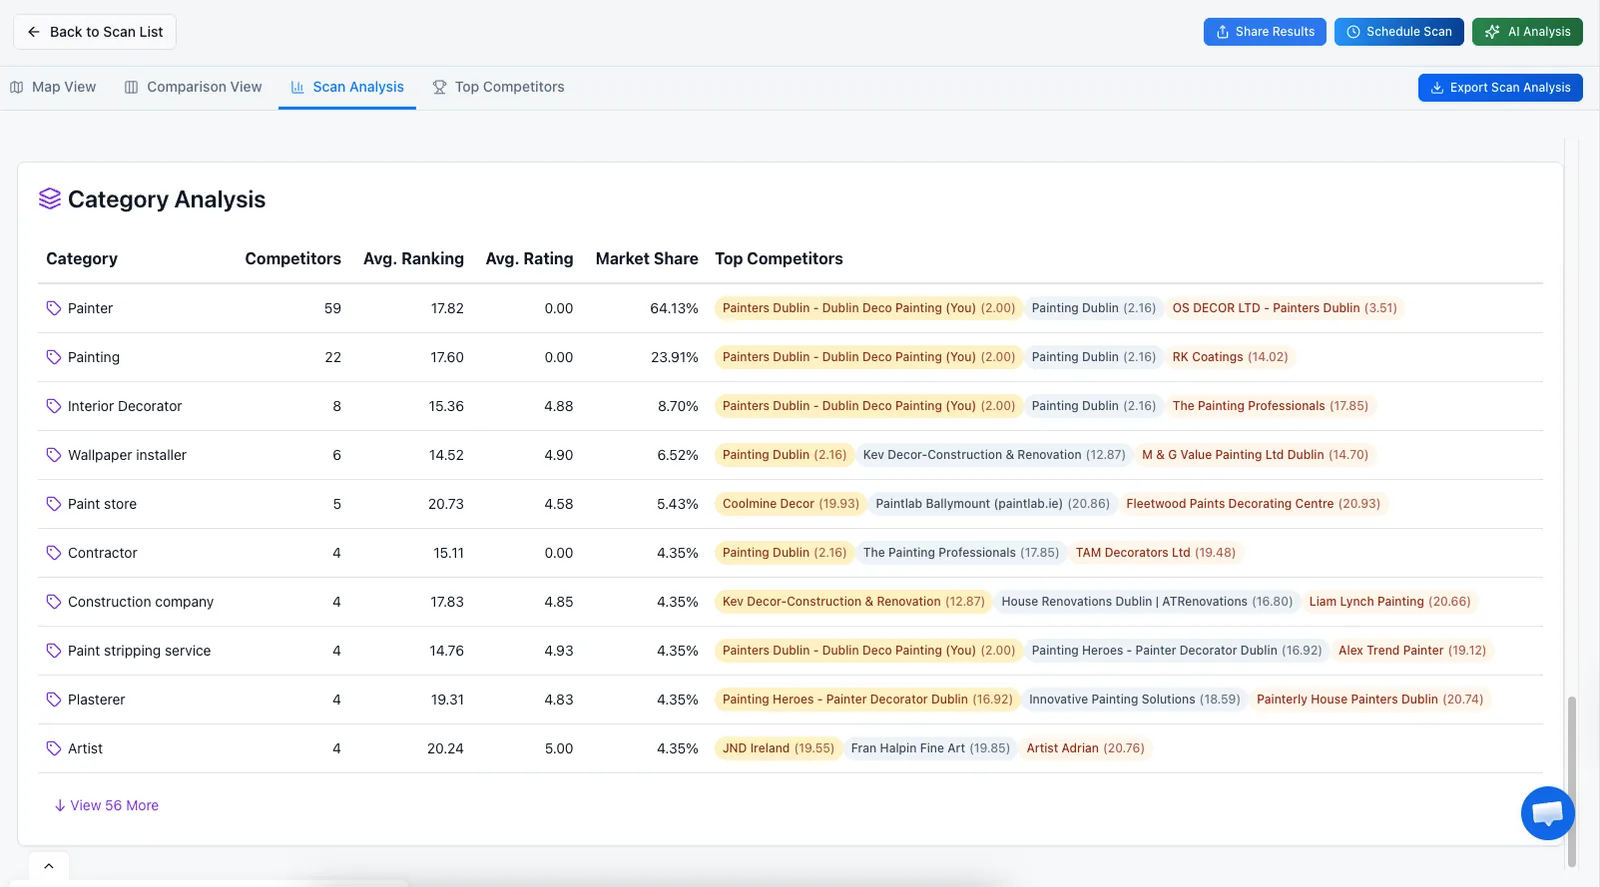Click Paintlab Ballymount (paintlab.ie) chip
The height and width of the screenshot is (887, 1600).
(x=992, y=504)
